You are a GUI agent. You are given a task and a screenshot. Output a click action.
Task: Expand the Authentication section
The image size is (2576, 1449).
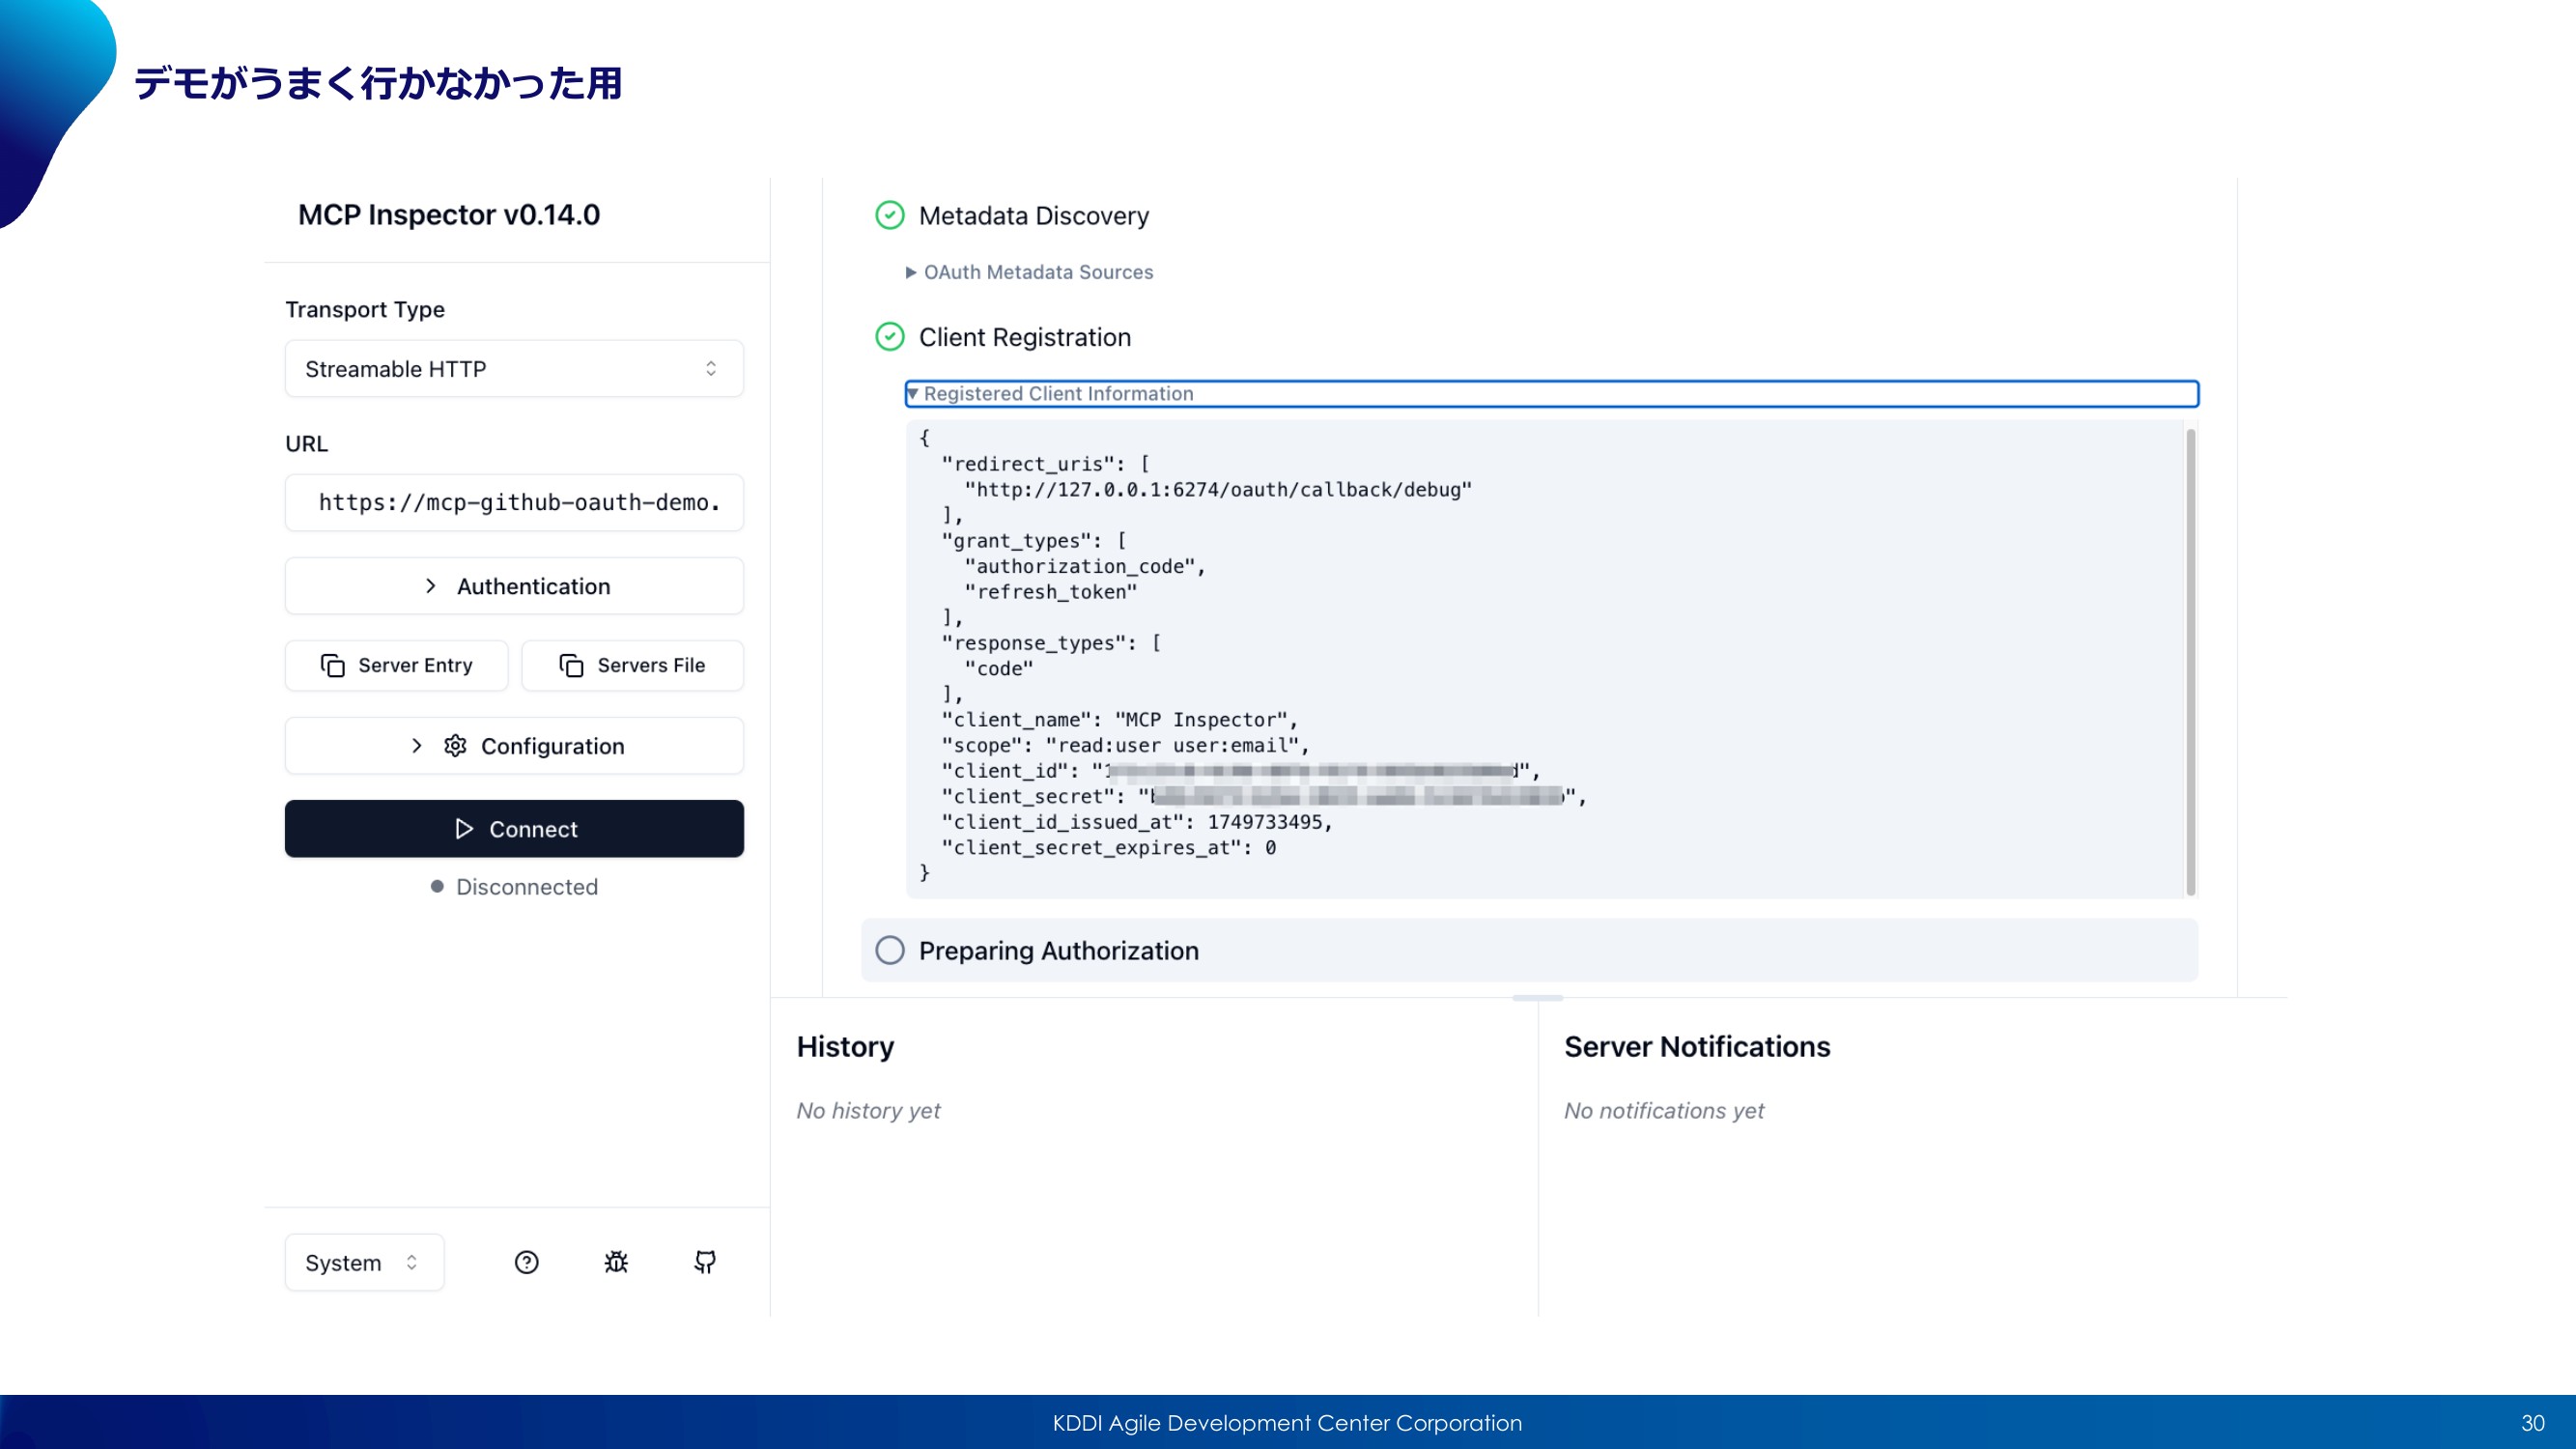tap(514, 586)
